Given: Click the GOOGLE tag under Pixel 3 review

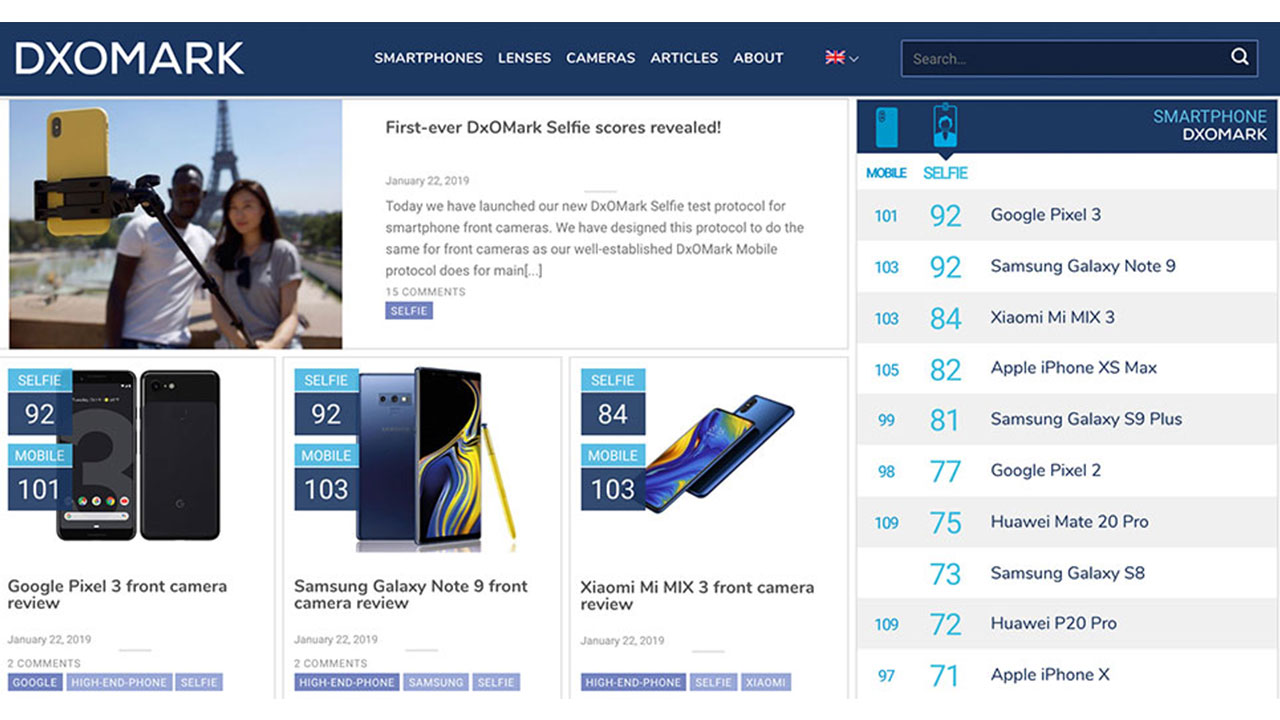Looking at the screenshot, I should coord(35,682).
